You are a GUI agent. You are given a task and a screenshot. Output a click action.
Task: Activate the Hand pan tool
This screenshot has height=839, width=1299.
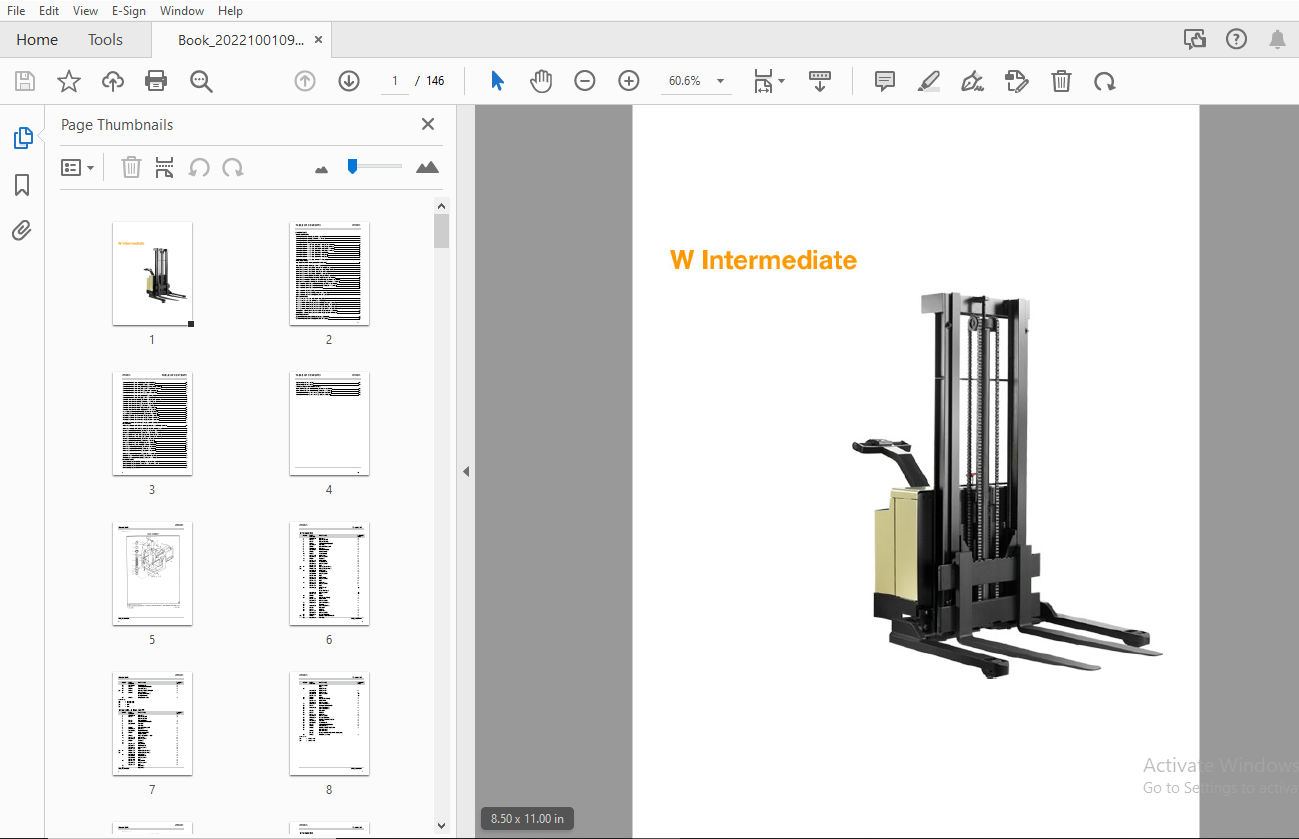(x=541, y=81)
